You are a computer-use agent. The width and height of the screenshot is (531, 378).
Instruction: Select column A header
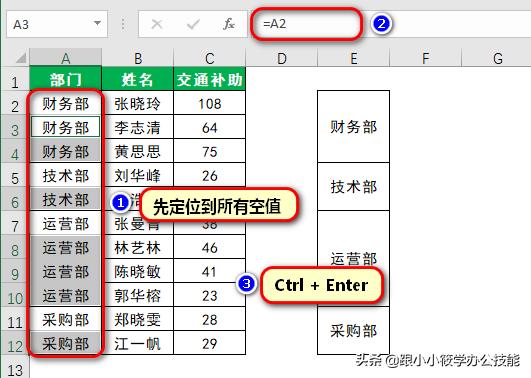66,58
